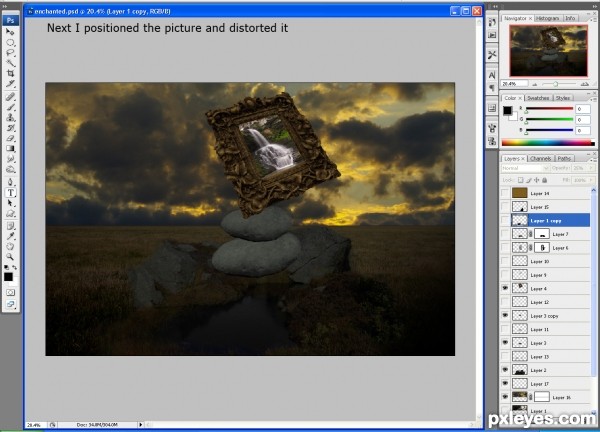The height and width of the screenshot is (432, 600).
Task: Open the Navigator panel options menu
Action: 594,18
